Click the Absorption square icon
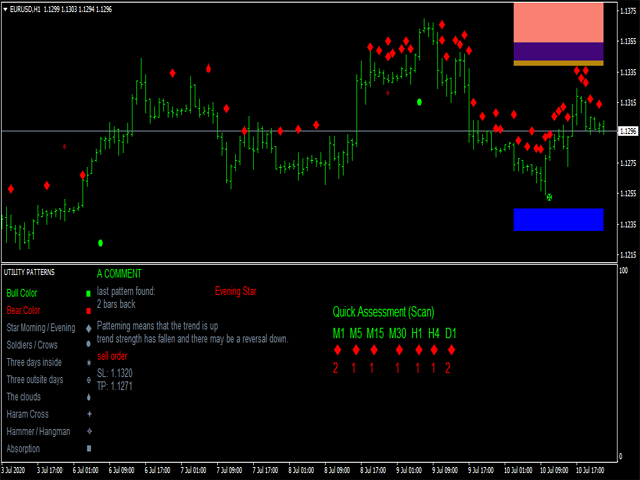 coord(89,448)
